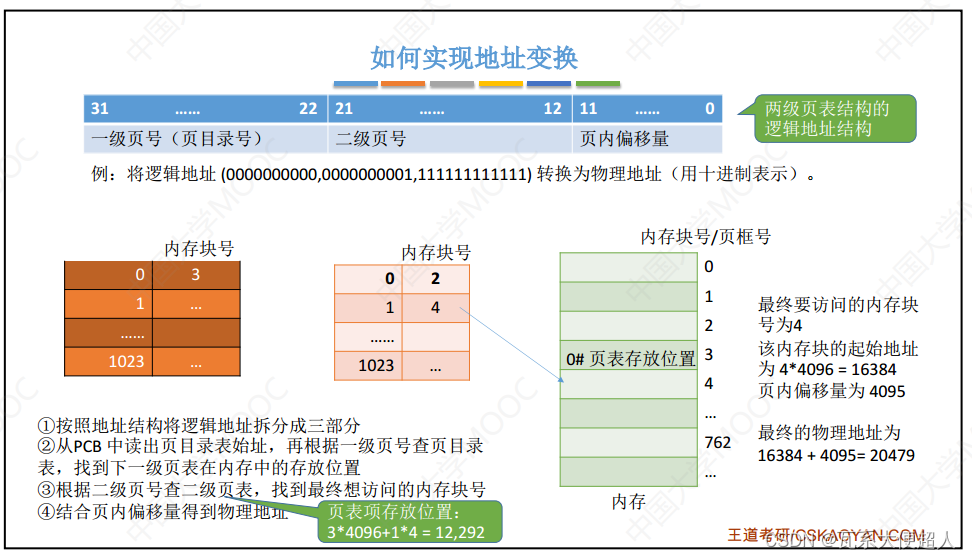Image resolution: width=972 pixels, height=560 pixels.
Task: Click the example line starting with 例：将逻辑地址
Action: pos(453,174)
